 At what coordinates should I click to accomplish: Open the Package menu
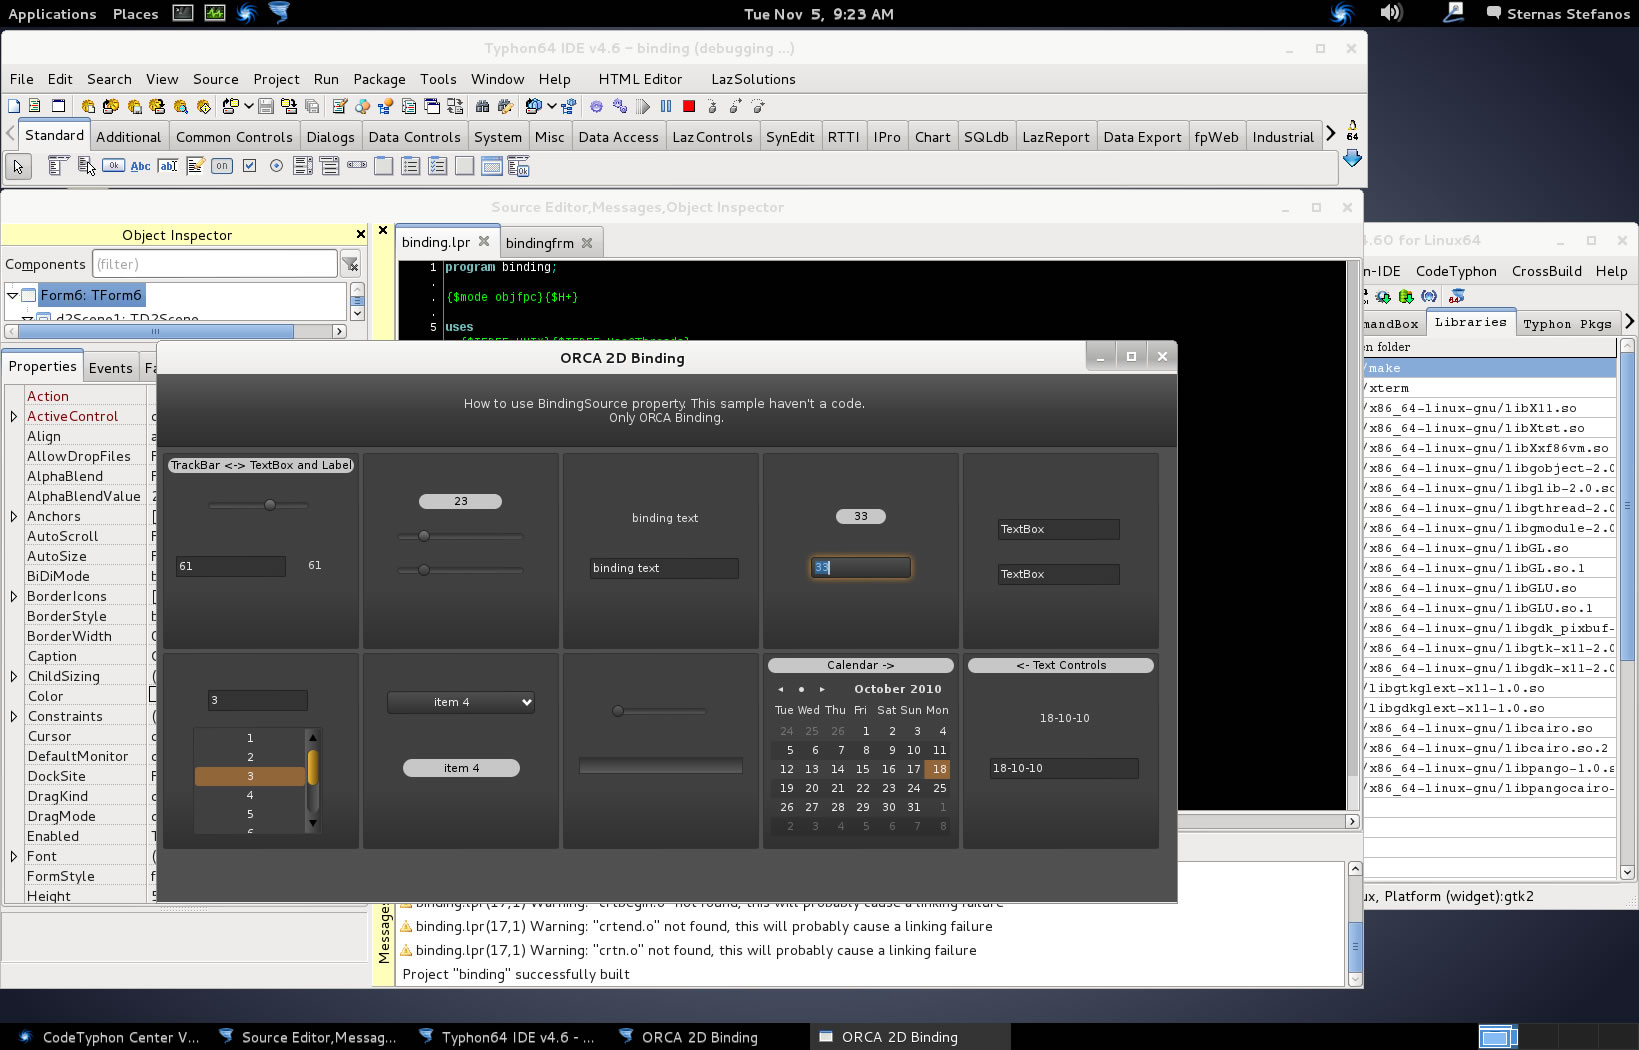pyautogui.click(x=379, y=79)
